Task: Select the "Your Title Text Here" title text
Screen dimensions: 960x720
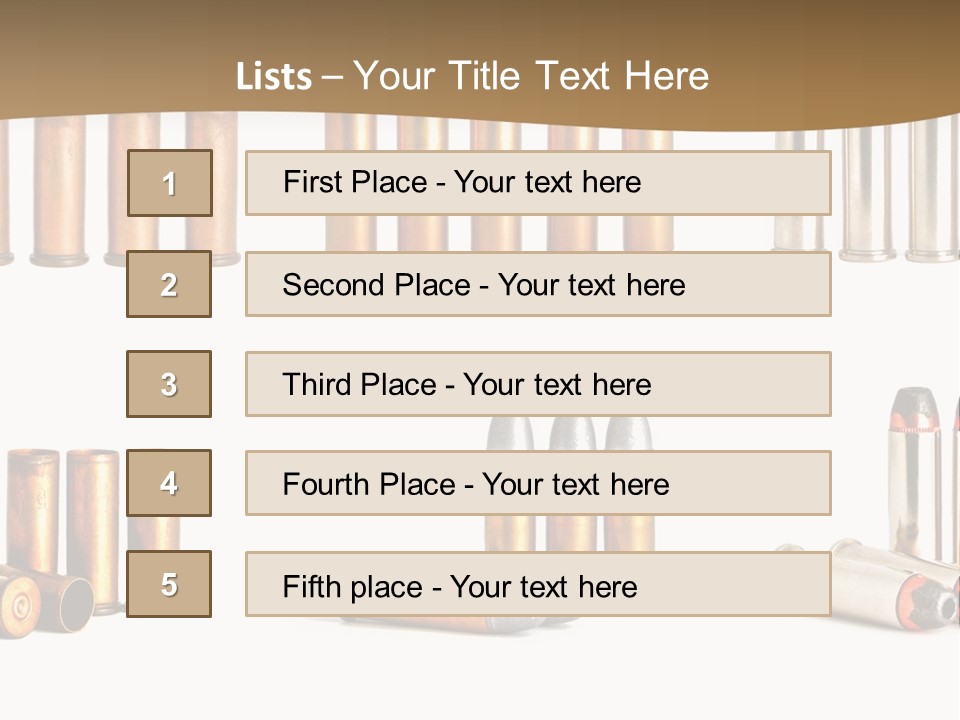Action: pyautogui.click(x=531, y=77)
